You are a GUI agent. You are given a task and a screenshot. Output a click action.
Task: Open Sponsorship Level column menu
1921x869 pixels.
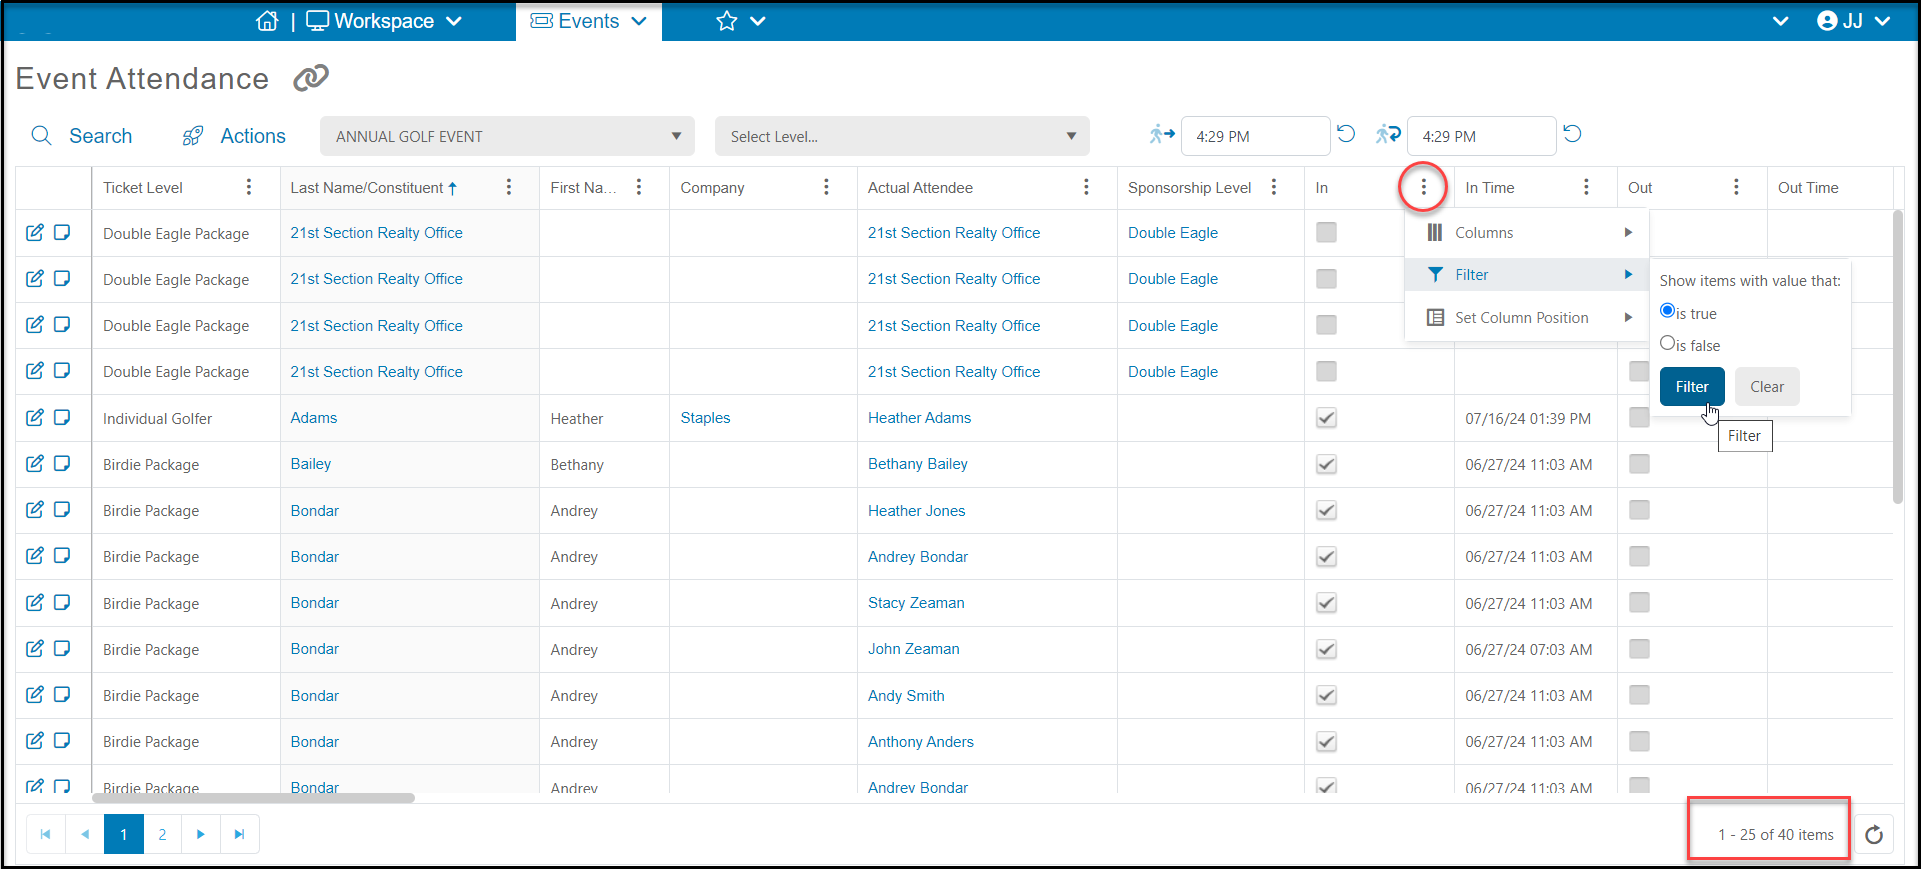[x=1274, y=187]
